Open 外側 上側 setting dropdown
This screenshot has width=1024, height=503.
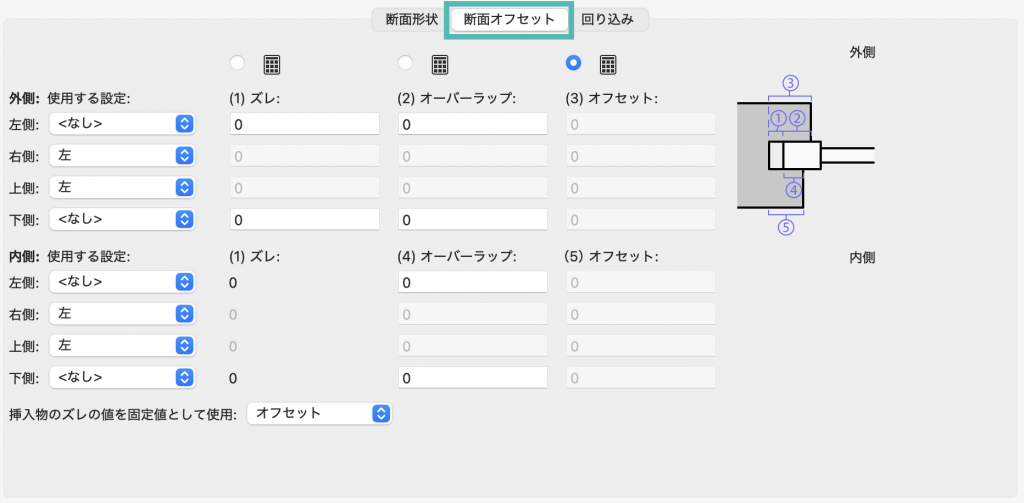(x=123, y=187)
